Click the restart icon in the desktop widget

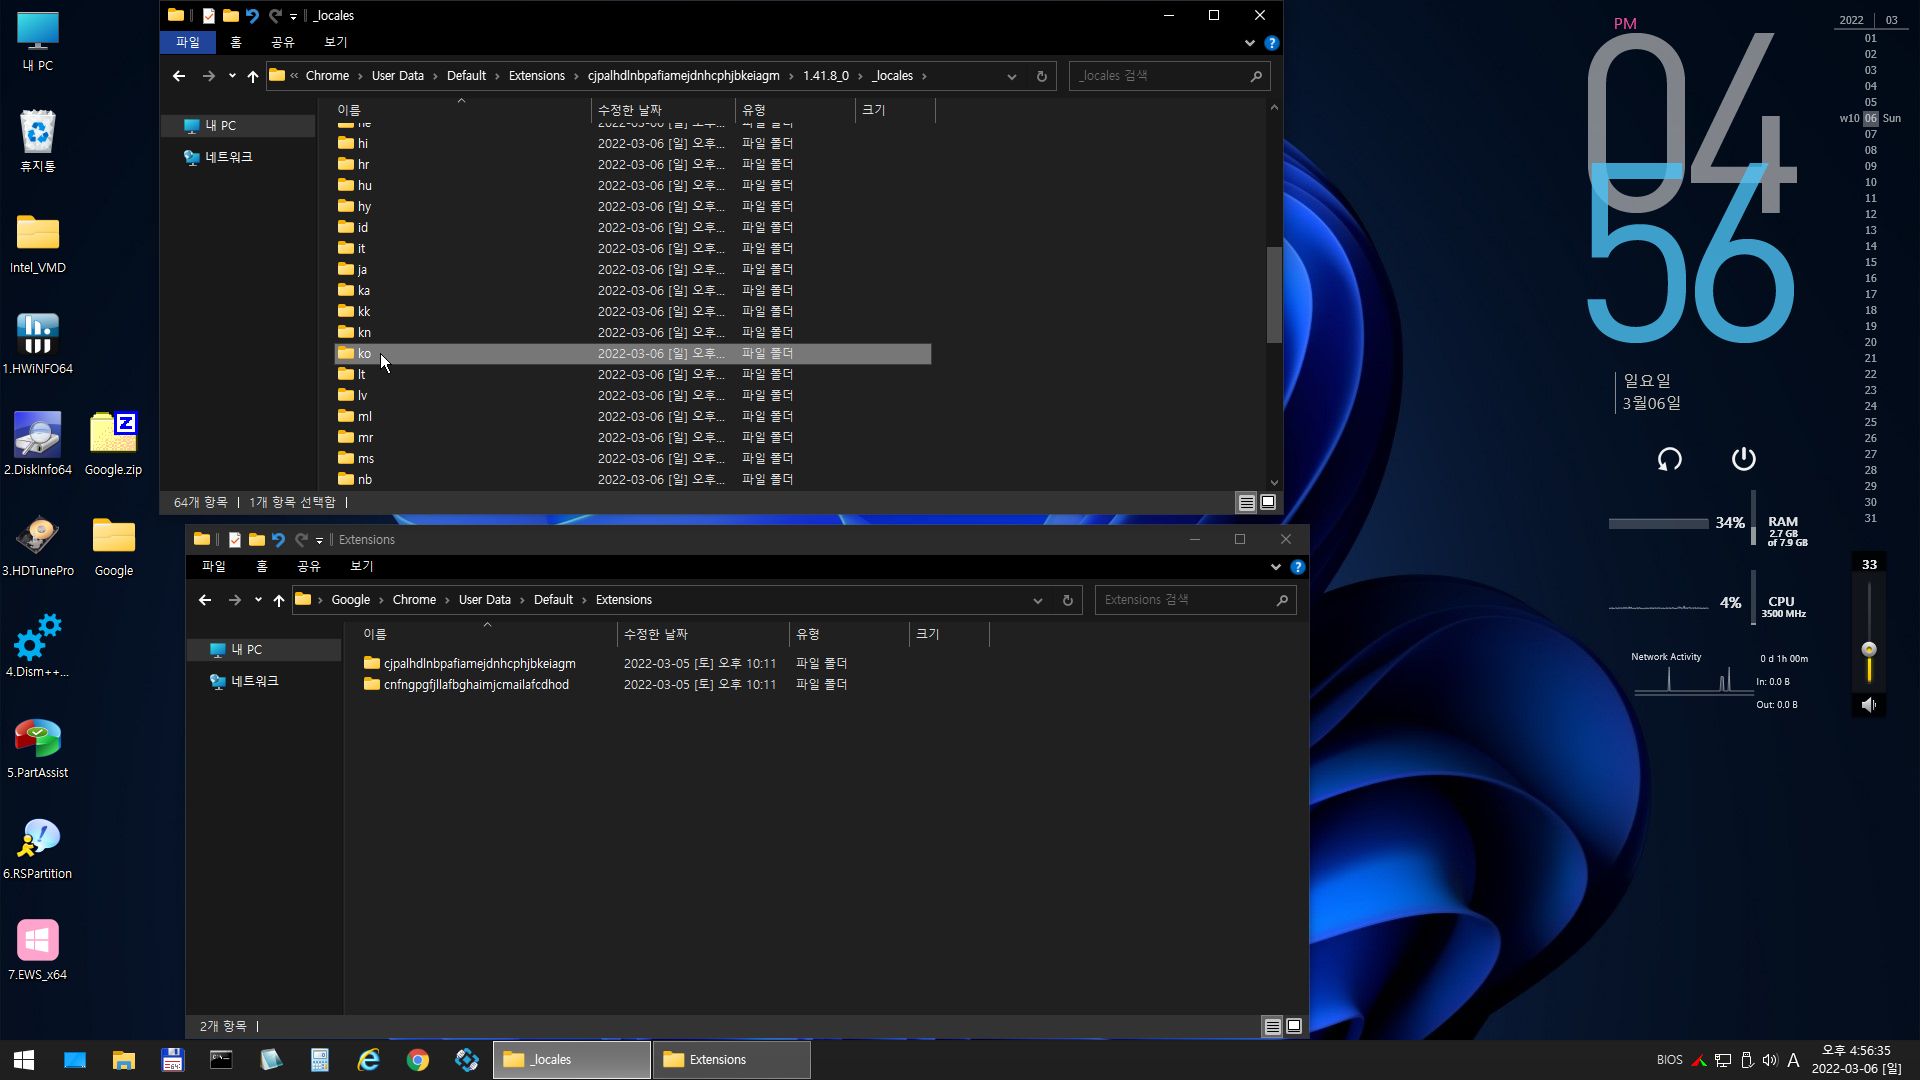click(1670, 459)
